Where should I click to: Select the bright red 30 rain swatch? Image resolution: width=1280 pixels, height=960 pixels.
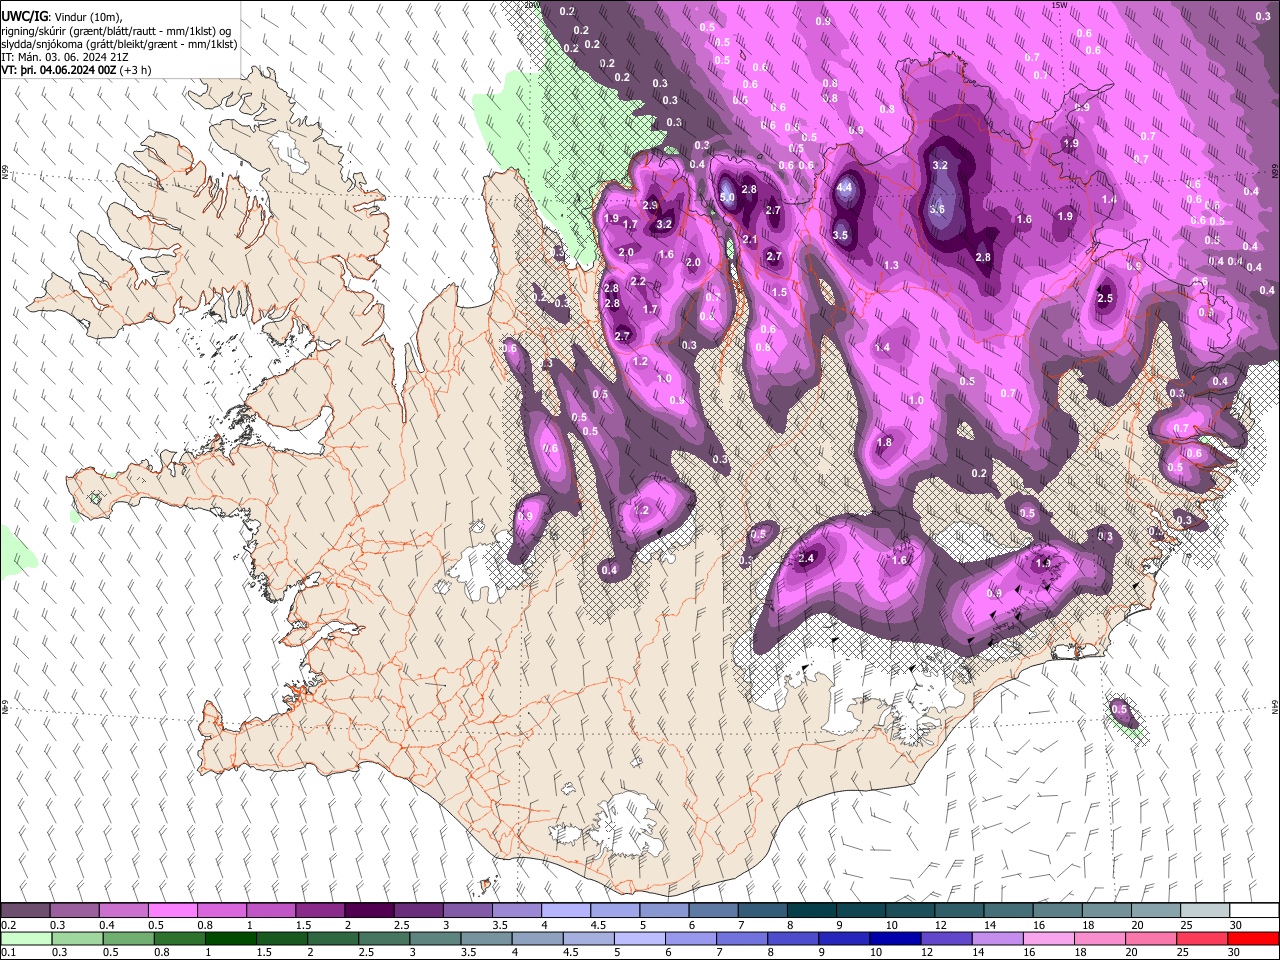click(x=1254, y=938)
